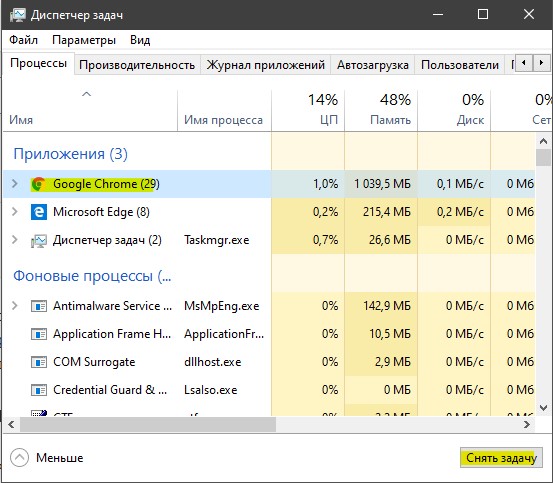
Task: Click the Снять задачу button
Action: (x=501, y=458)
